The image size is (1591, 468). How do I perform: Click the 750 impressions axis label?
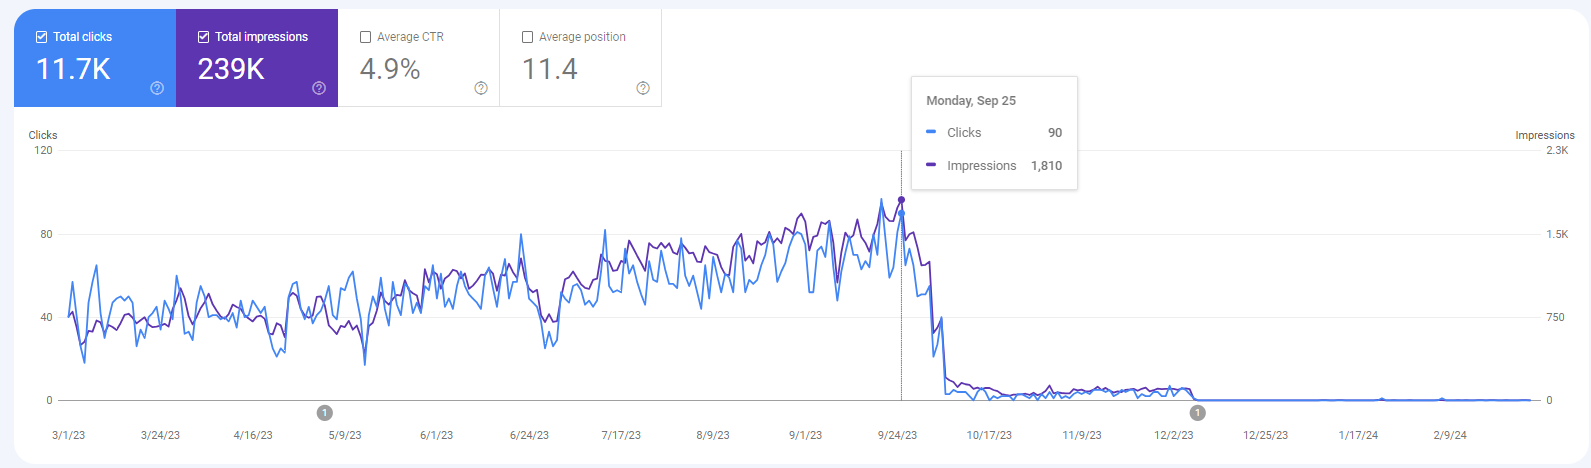(x=1555, y=318)
